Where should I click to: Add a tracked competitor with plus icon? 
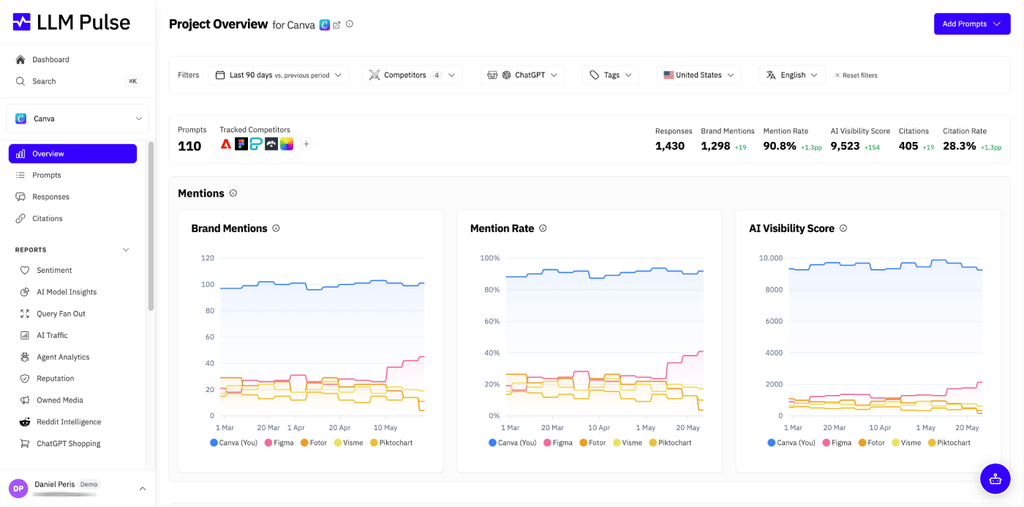point(306,144)
